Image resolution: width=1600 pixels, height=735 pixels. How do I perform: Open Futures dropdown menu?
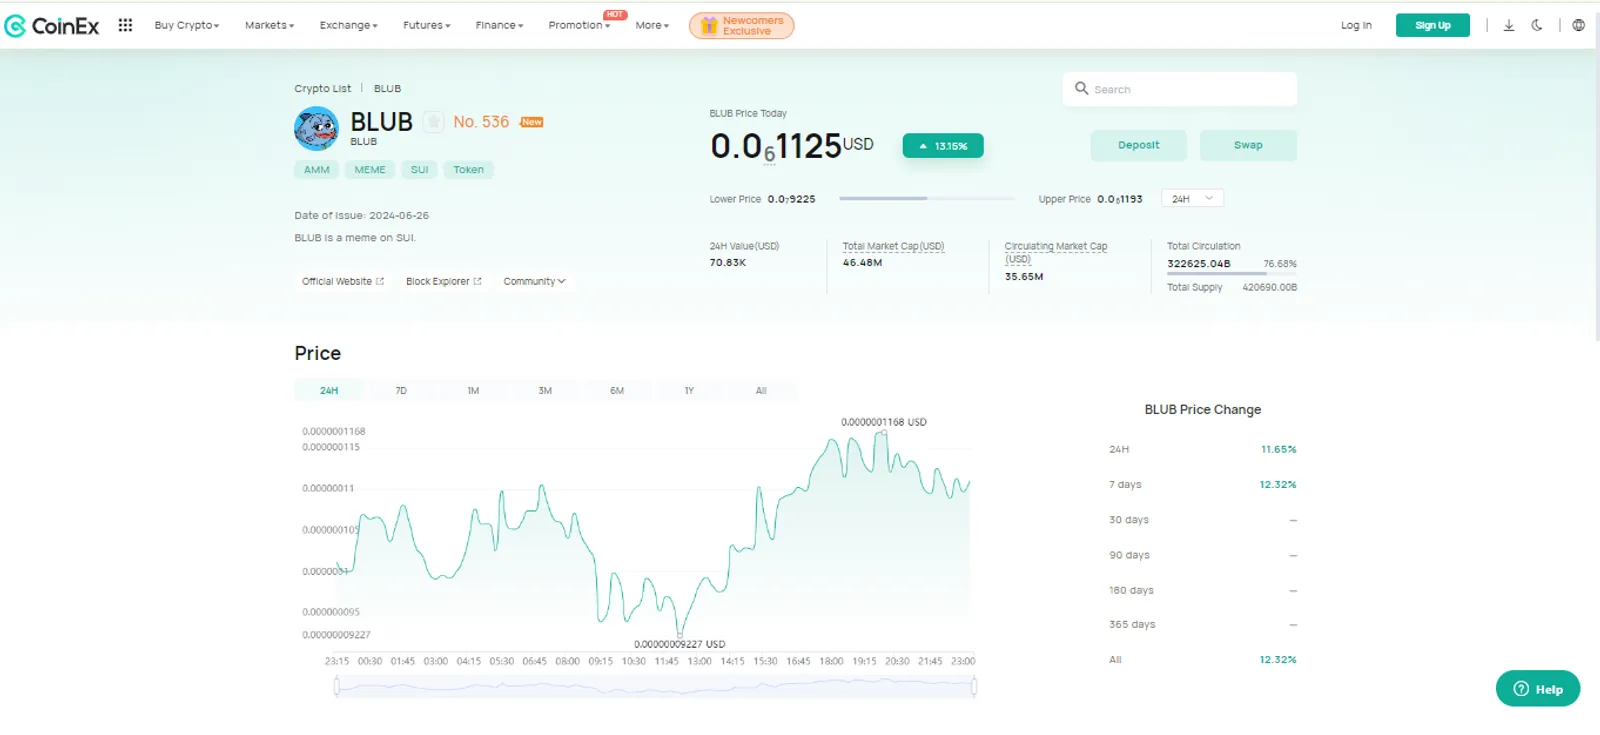point(426,25)
